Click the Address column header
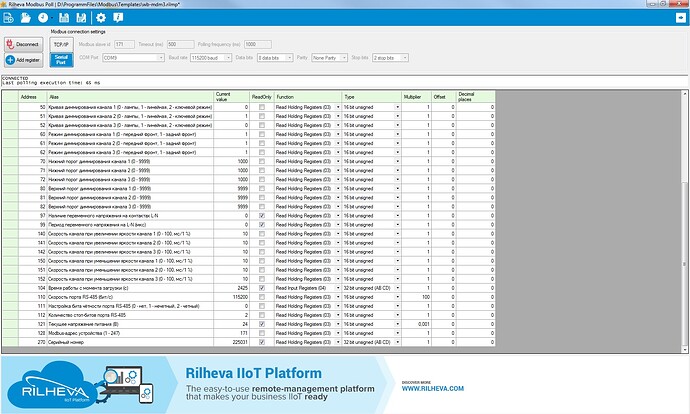 (x=32, y=97)
